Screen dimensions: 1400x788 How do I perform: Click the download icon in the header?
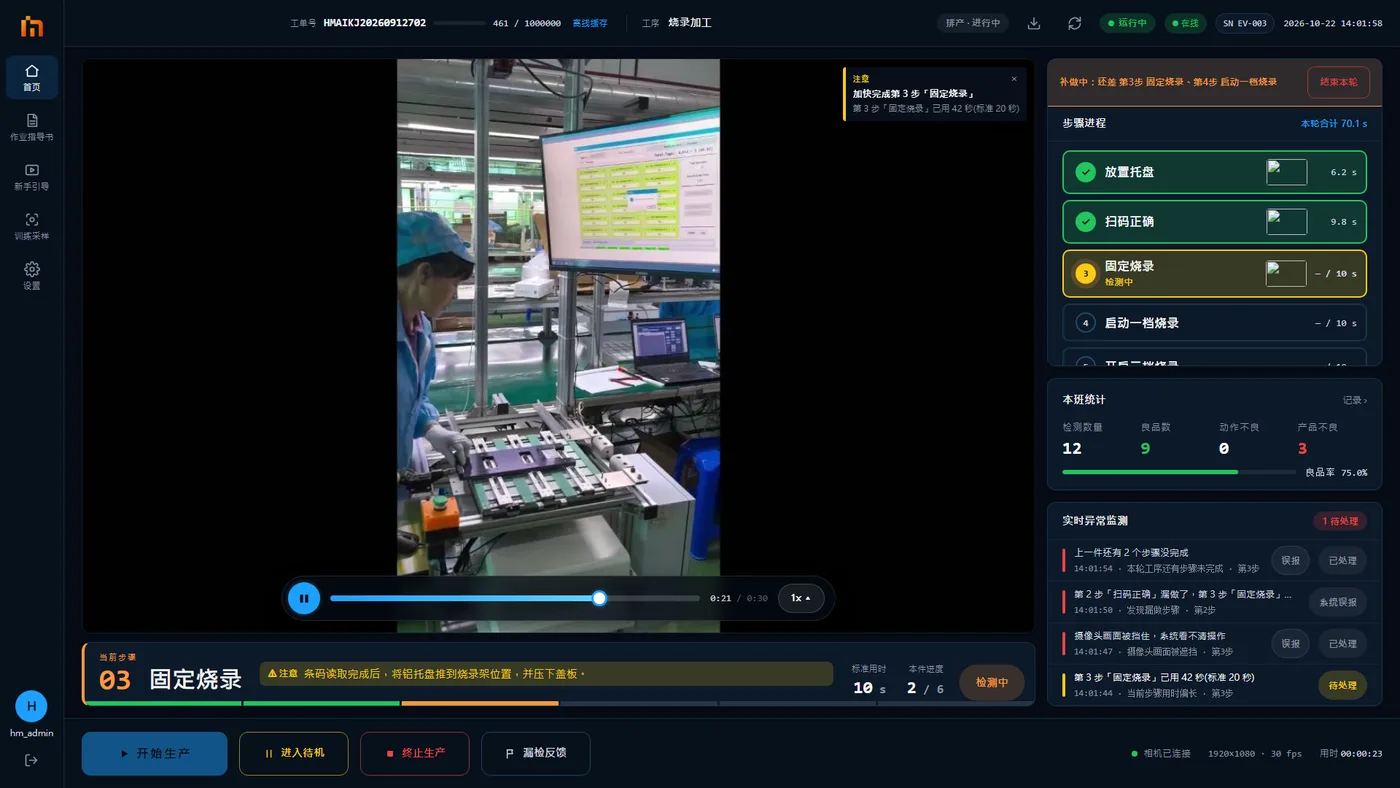(x=1034, y=23)
